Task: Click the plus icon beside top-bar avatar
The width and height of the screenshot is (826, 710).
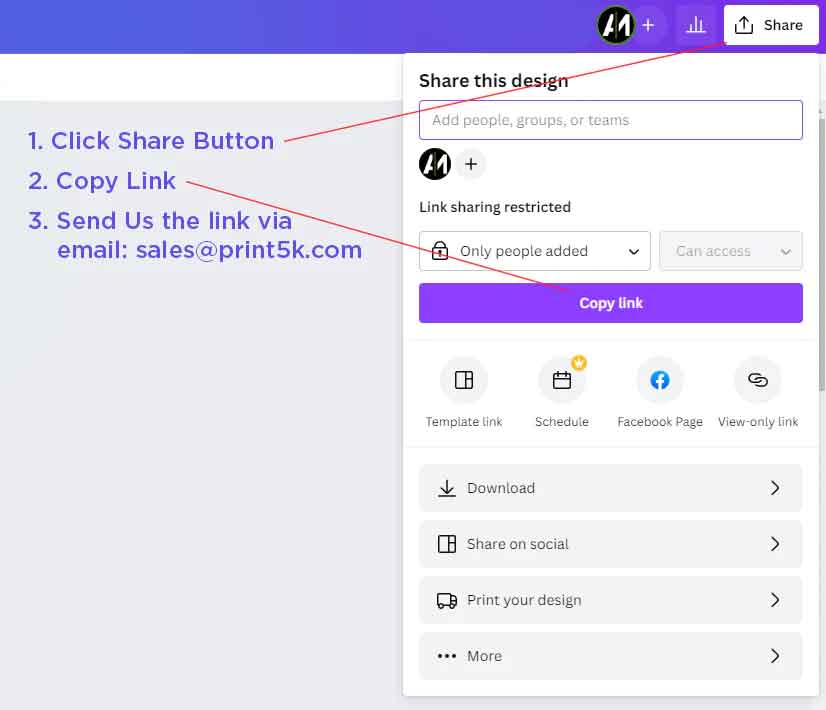Action: click(x=648, y=25)
